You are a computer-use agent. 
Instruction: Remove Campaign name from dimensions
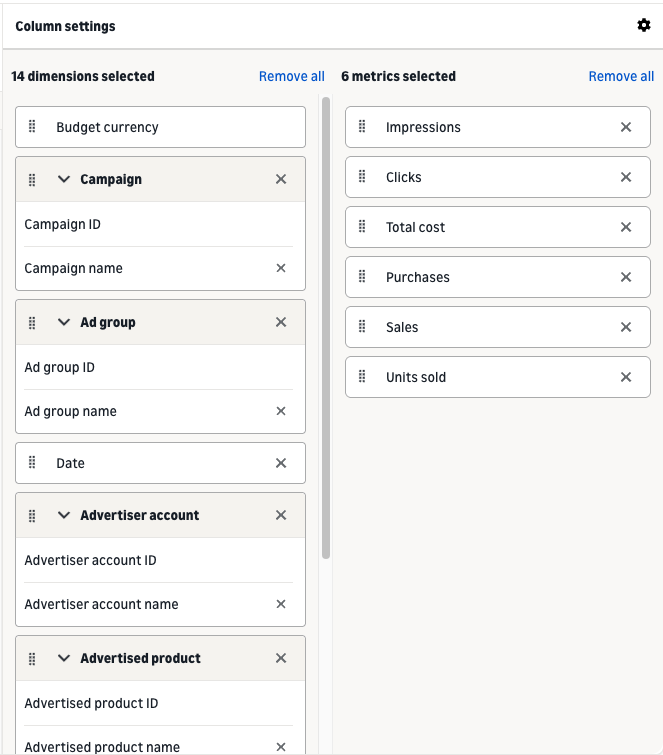click(x=281, y=268)
